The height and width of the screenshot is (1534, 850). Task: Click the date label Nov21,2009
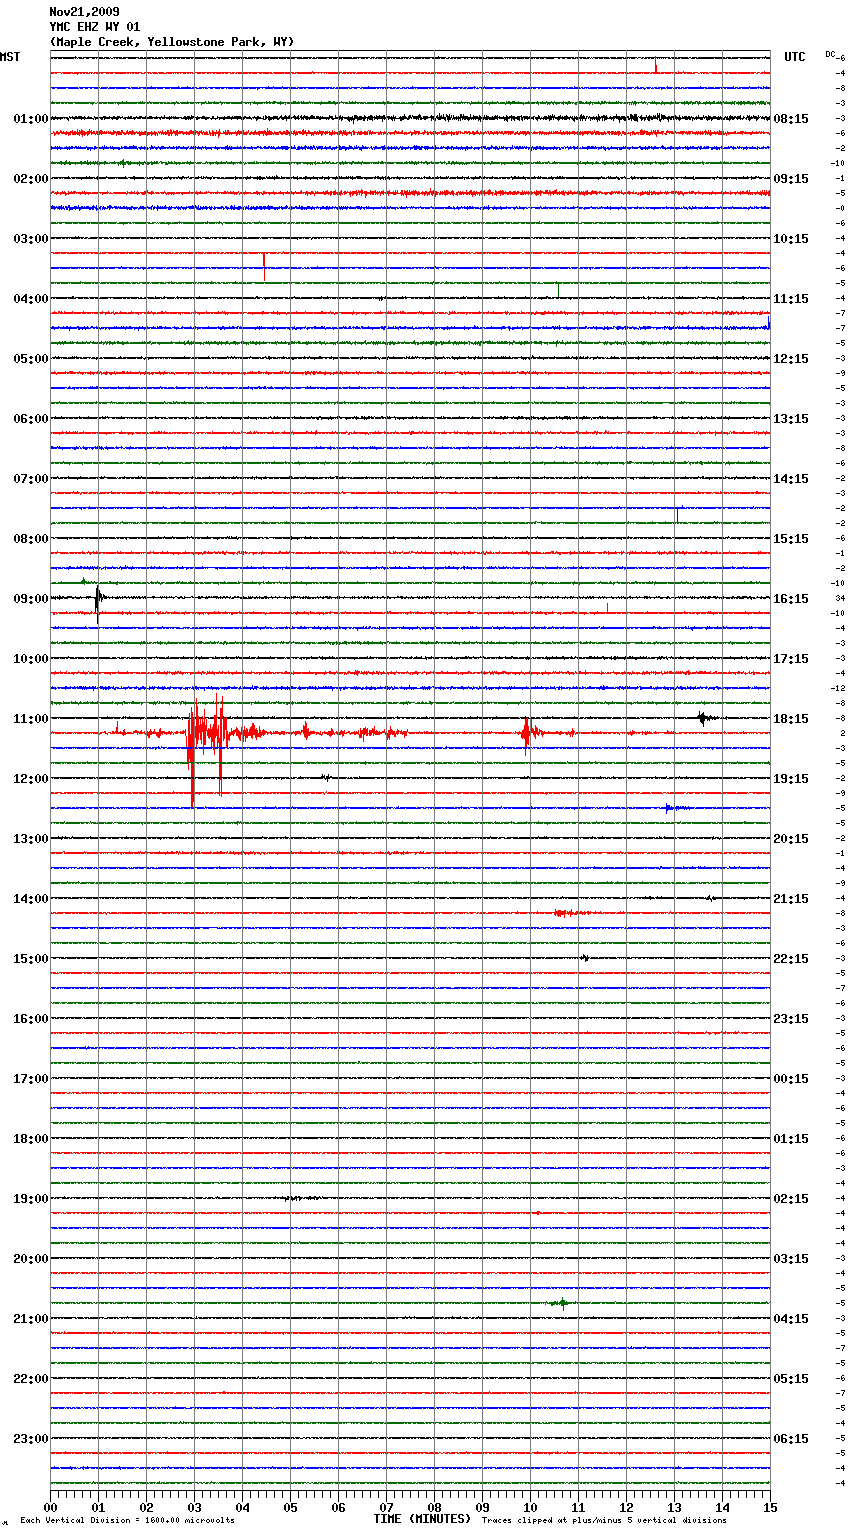click(84, 12)
